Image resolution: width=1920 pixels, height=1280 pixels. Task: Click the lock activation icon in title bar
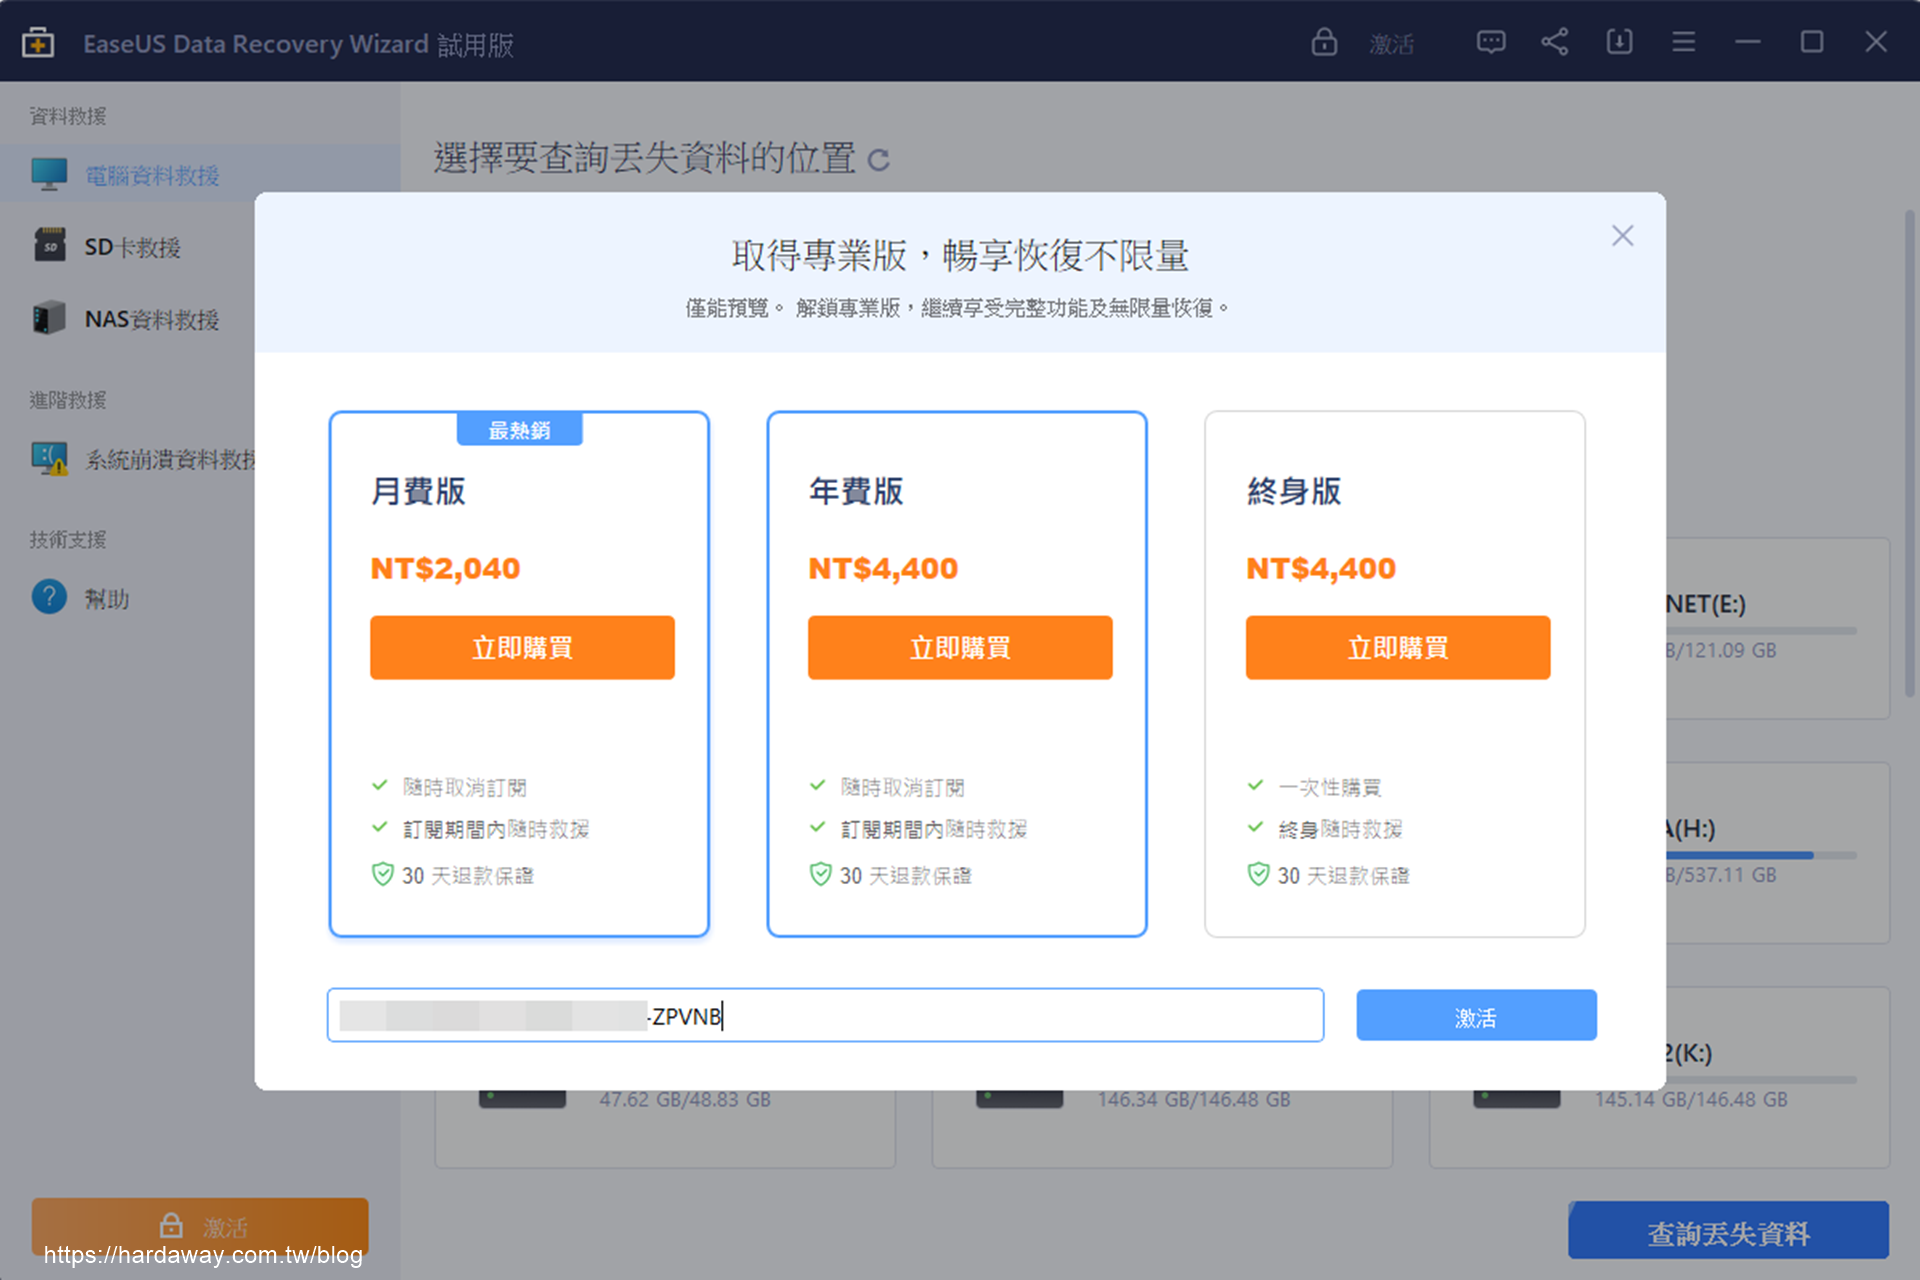[1324, 42]
